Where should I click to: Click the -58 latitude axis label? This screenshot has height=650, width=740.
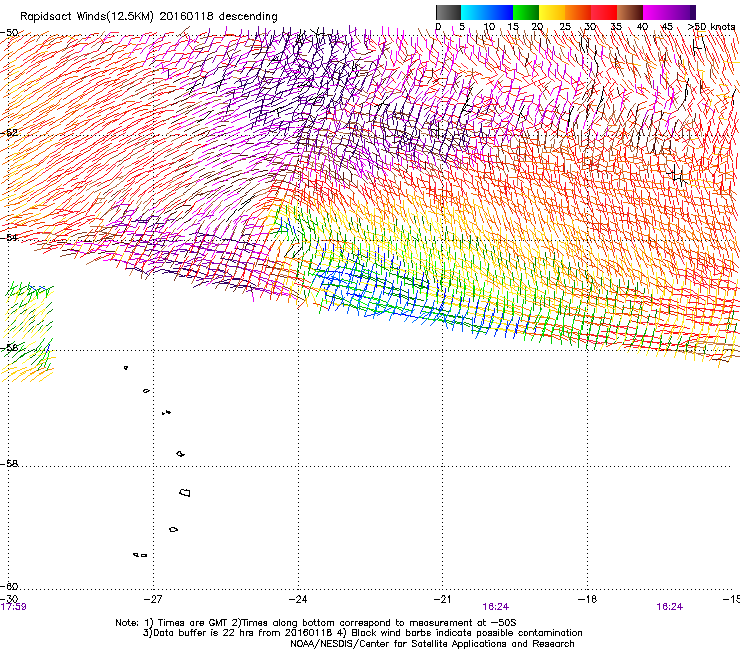[9, 464]
